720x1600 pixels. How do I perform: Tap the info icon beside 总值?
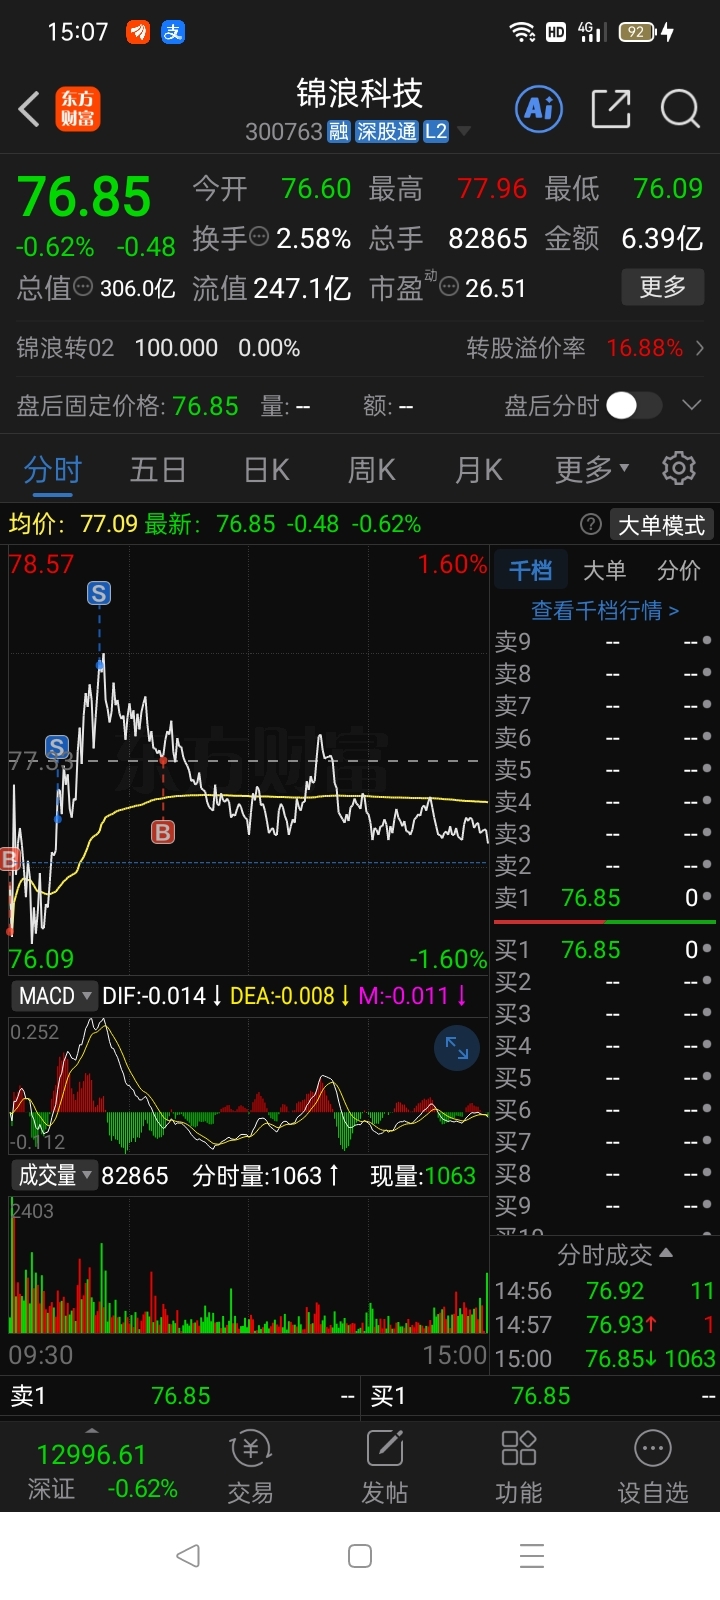click(84, 287)
